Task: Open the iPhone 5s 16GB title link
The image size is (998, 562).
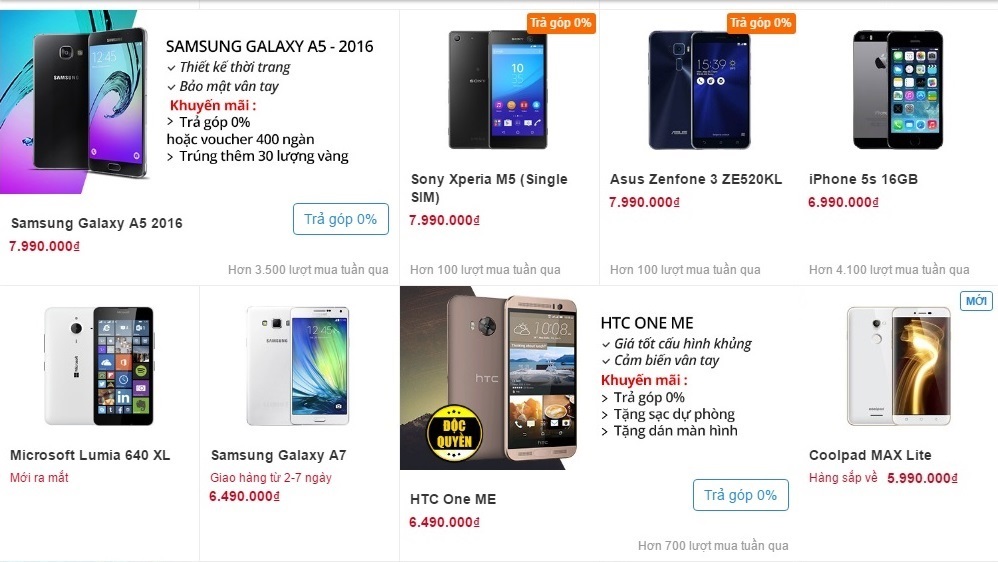Action: click(x=863, y=179)
